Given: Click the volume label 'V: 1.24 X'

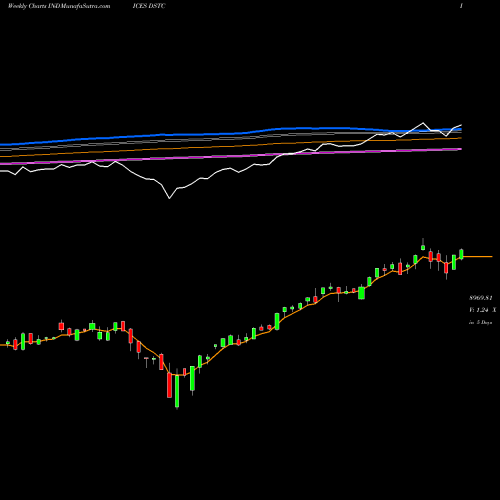Looking at the screenshot, I should (483, 310).
